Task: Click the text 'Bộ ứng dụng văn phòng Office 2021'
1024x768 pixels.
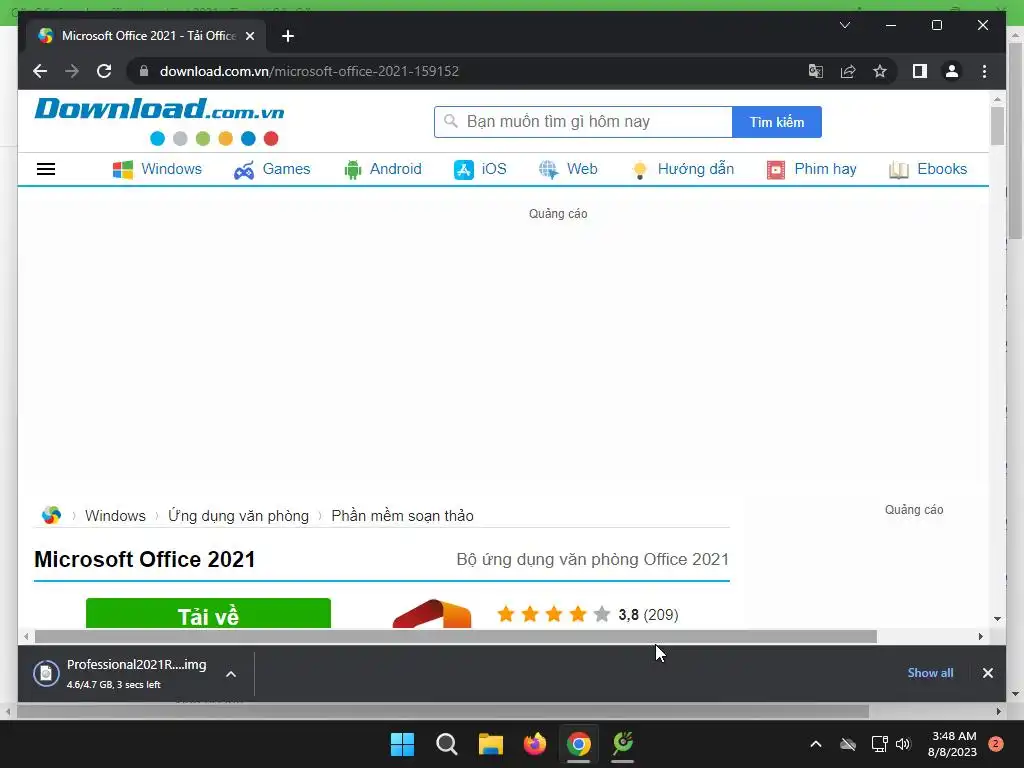Action: (x=592, y=560)
